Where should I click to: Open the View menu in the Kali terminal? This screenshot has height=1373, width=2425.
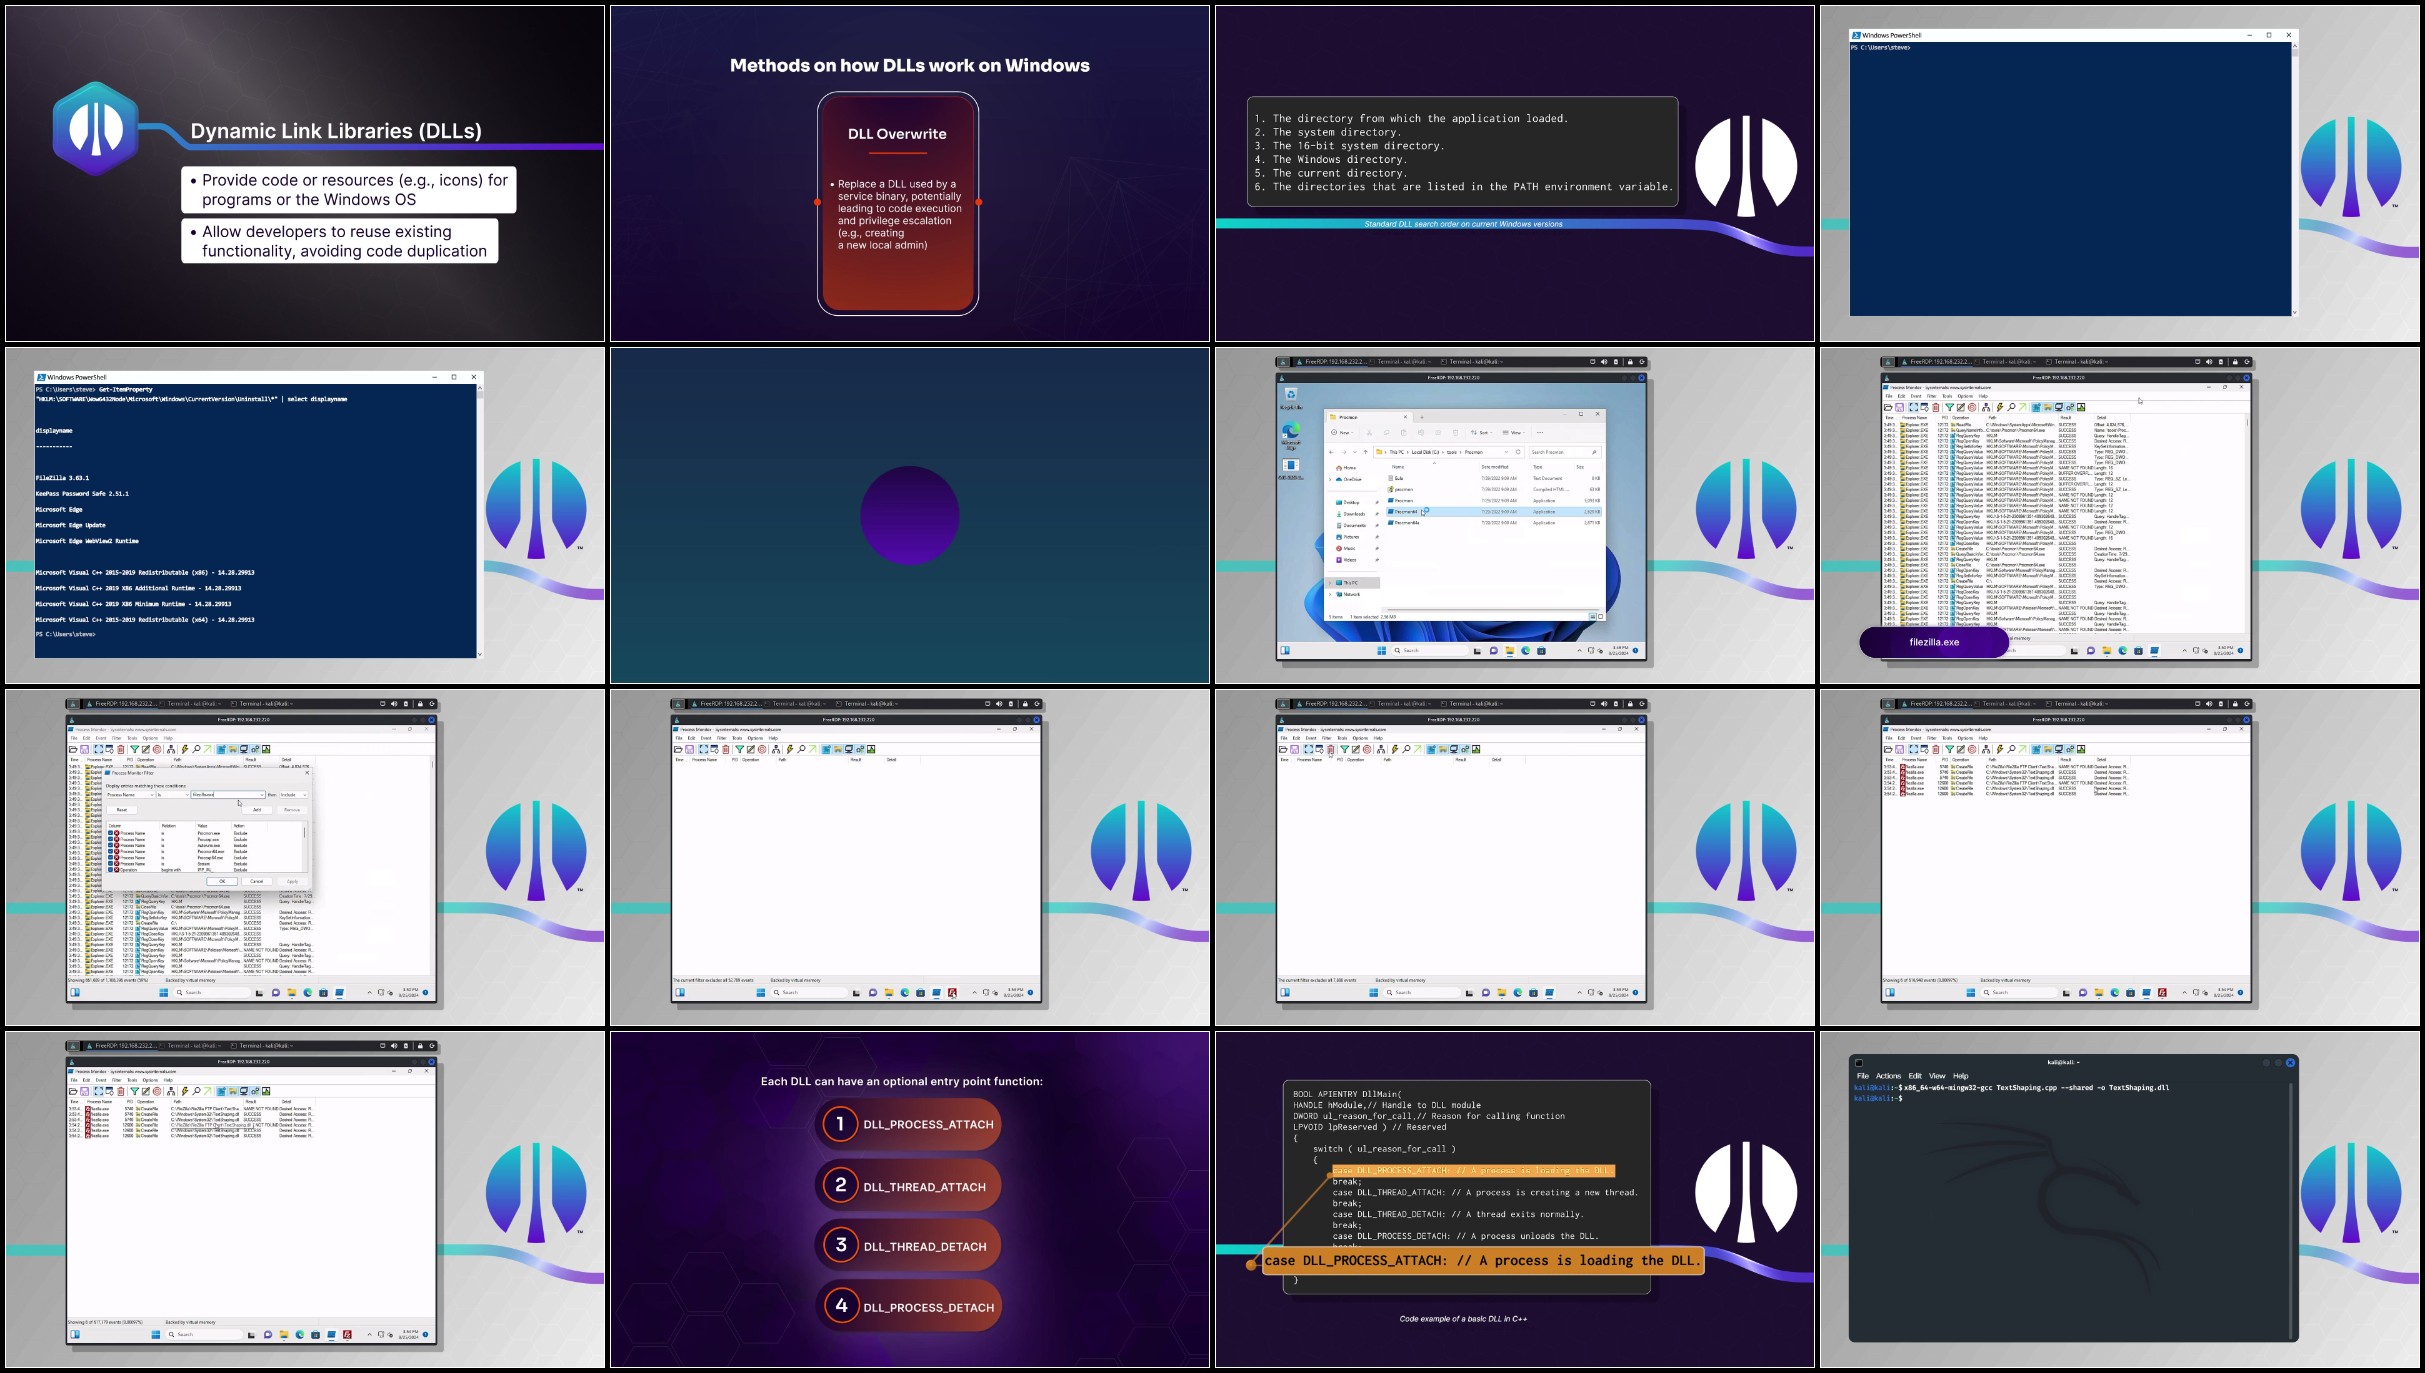point(1937,1076)
